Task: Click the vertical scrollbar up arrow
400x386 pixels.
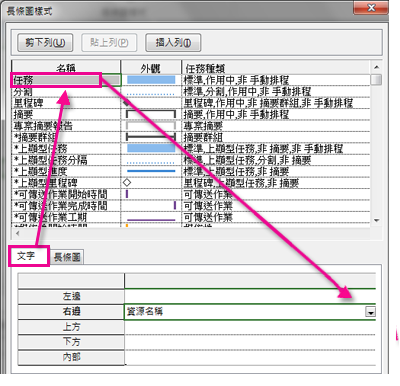Action: pyautogui.click(x=377, y=67)
